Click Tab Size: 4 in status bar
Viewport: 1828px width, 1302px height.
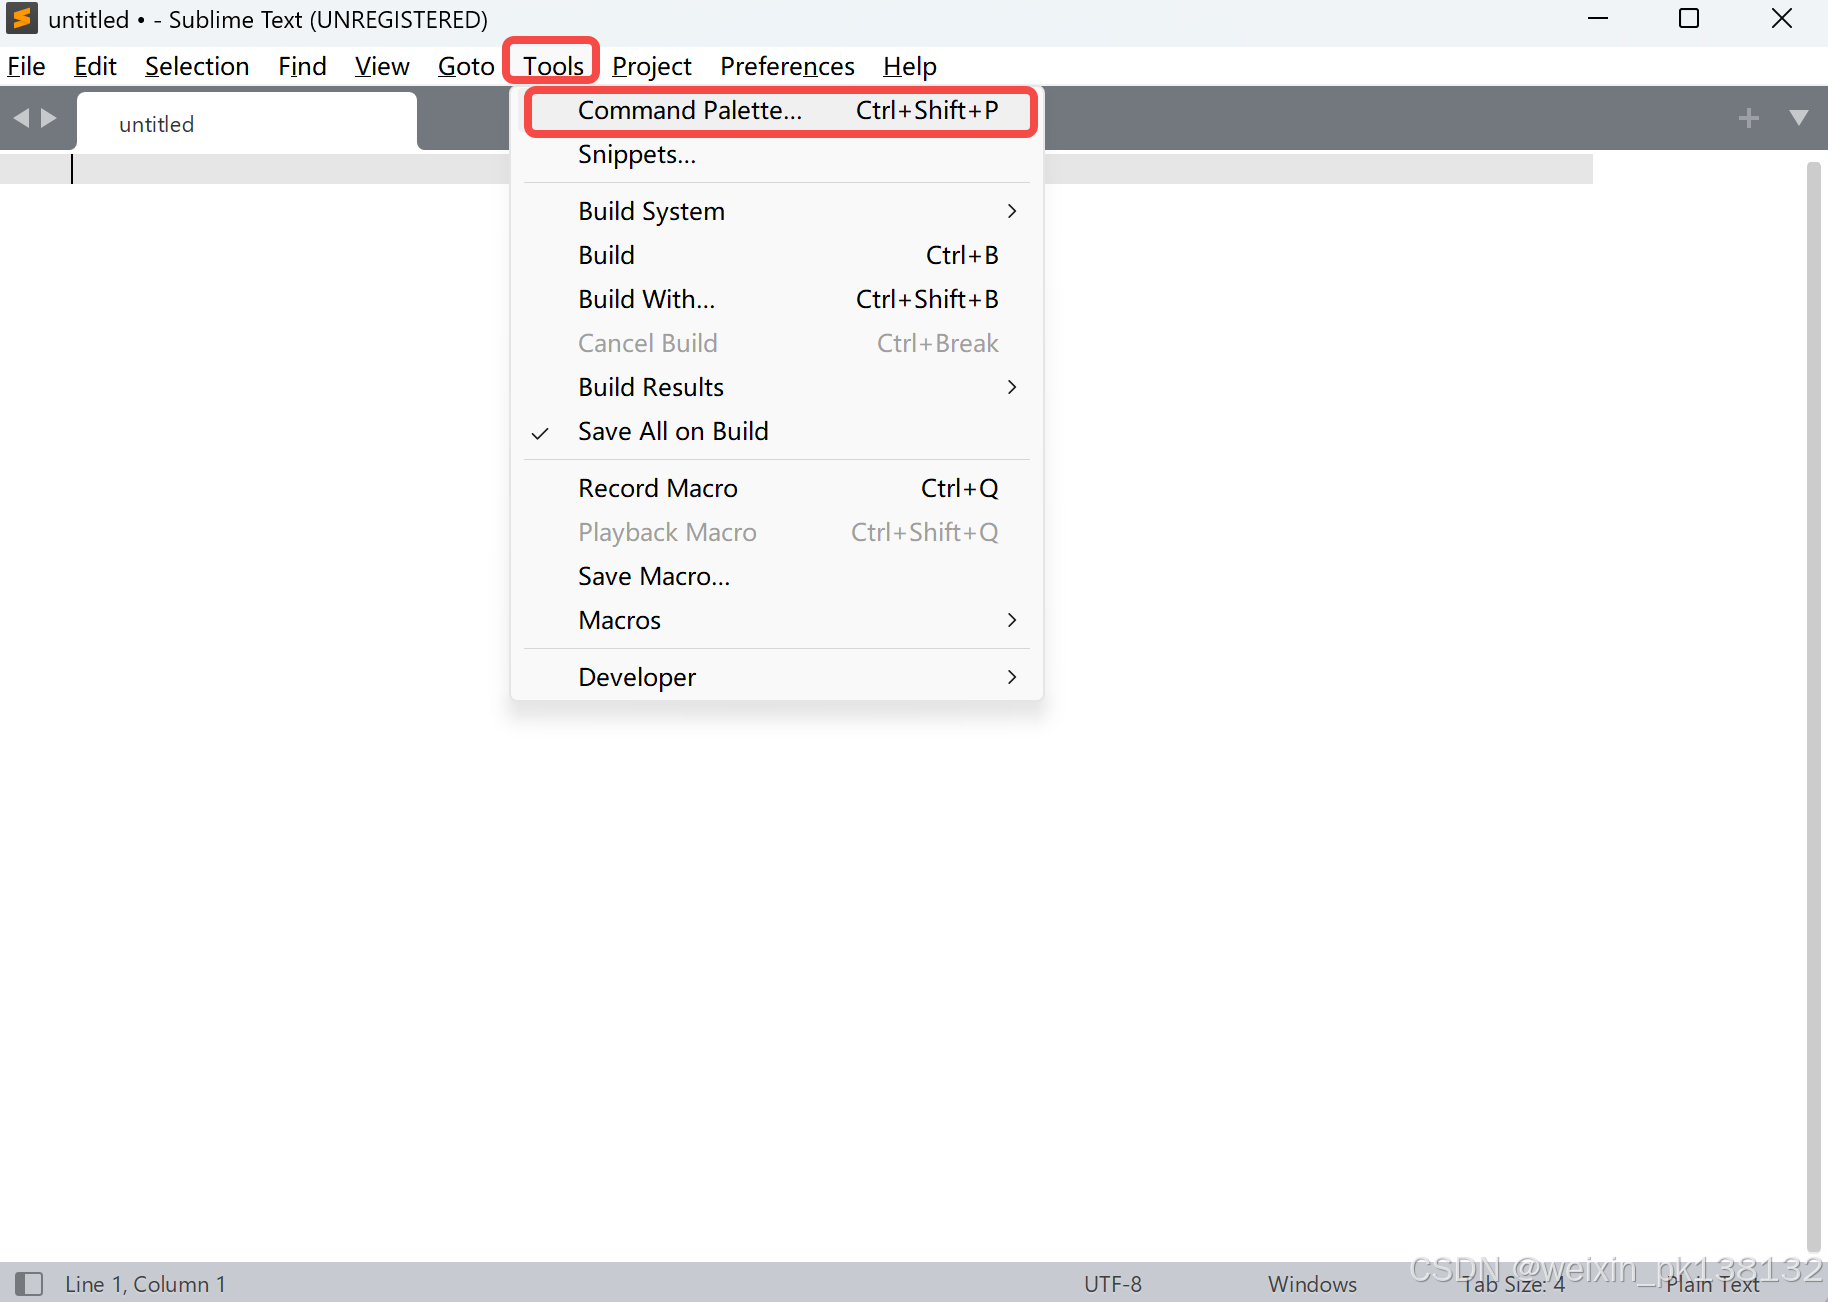pos(1512,1283)
